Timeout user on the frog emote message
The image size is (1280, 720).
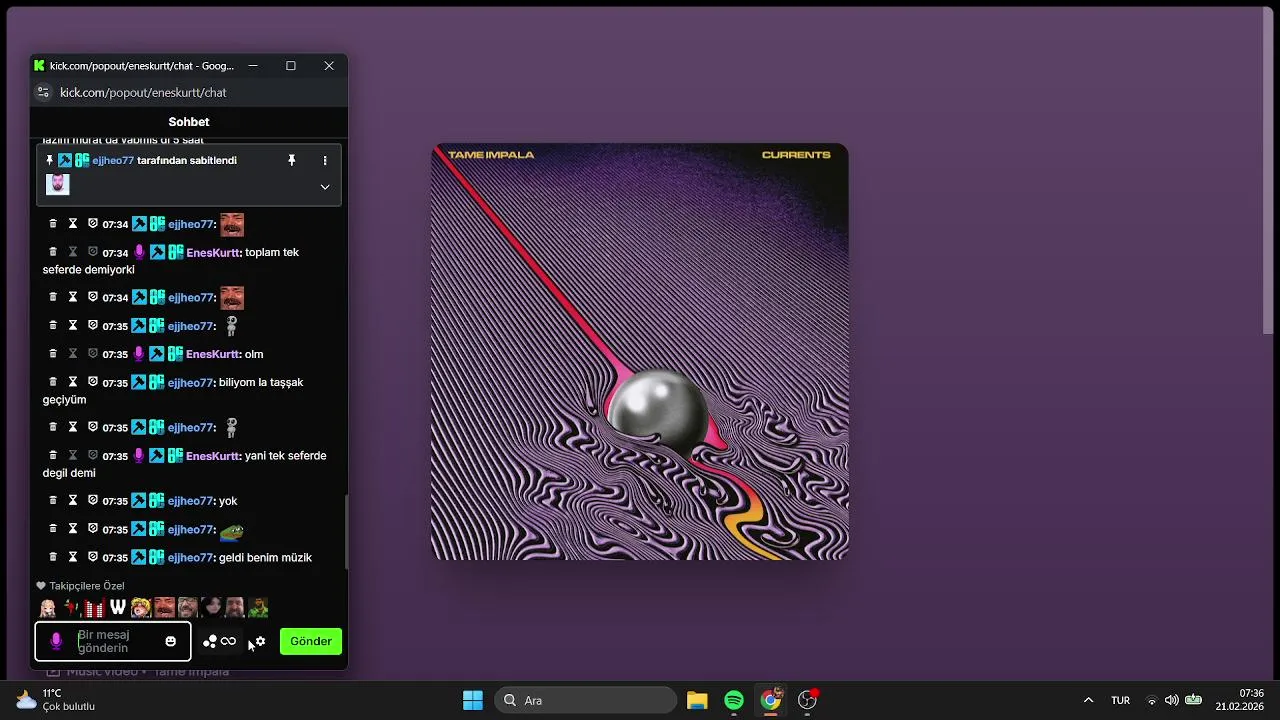(x=73, y=529)
